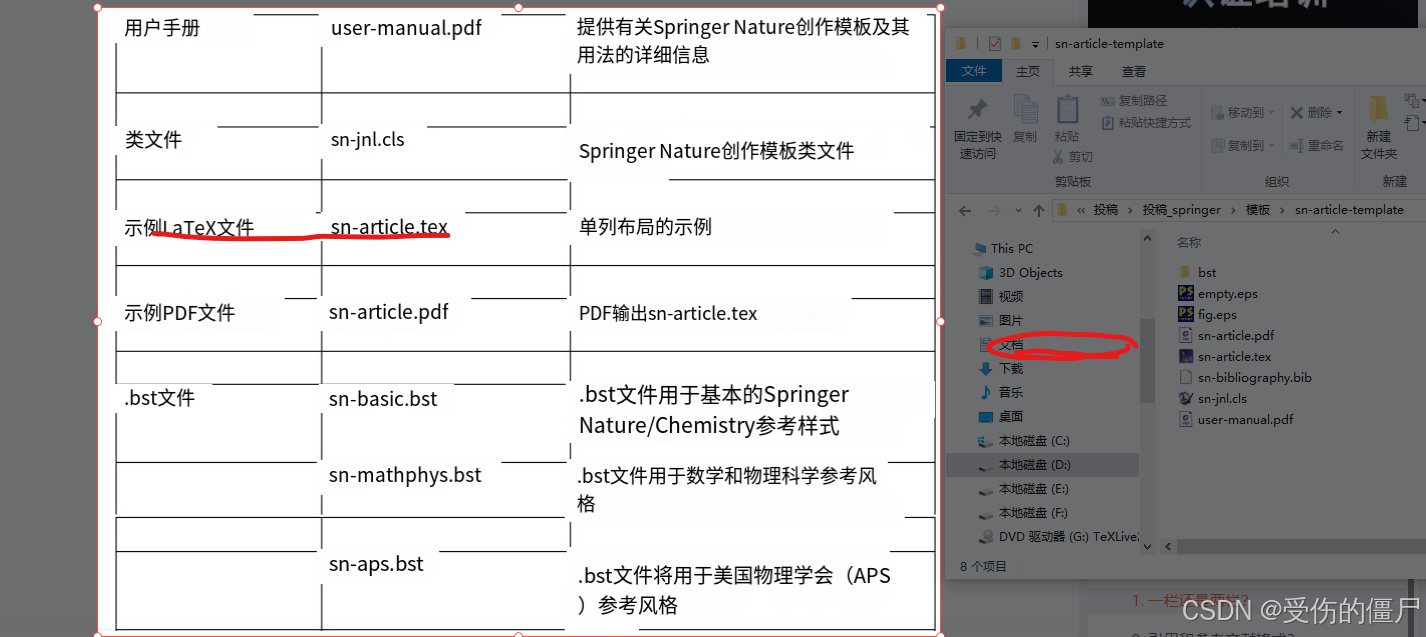Click 'sn-aps.bst' table cell text

[376, 564]
